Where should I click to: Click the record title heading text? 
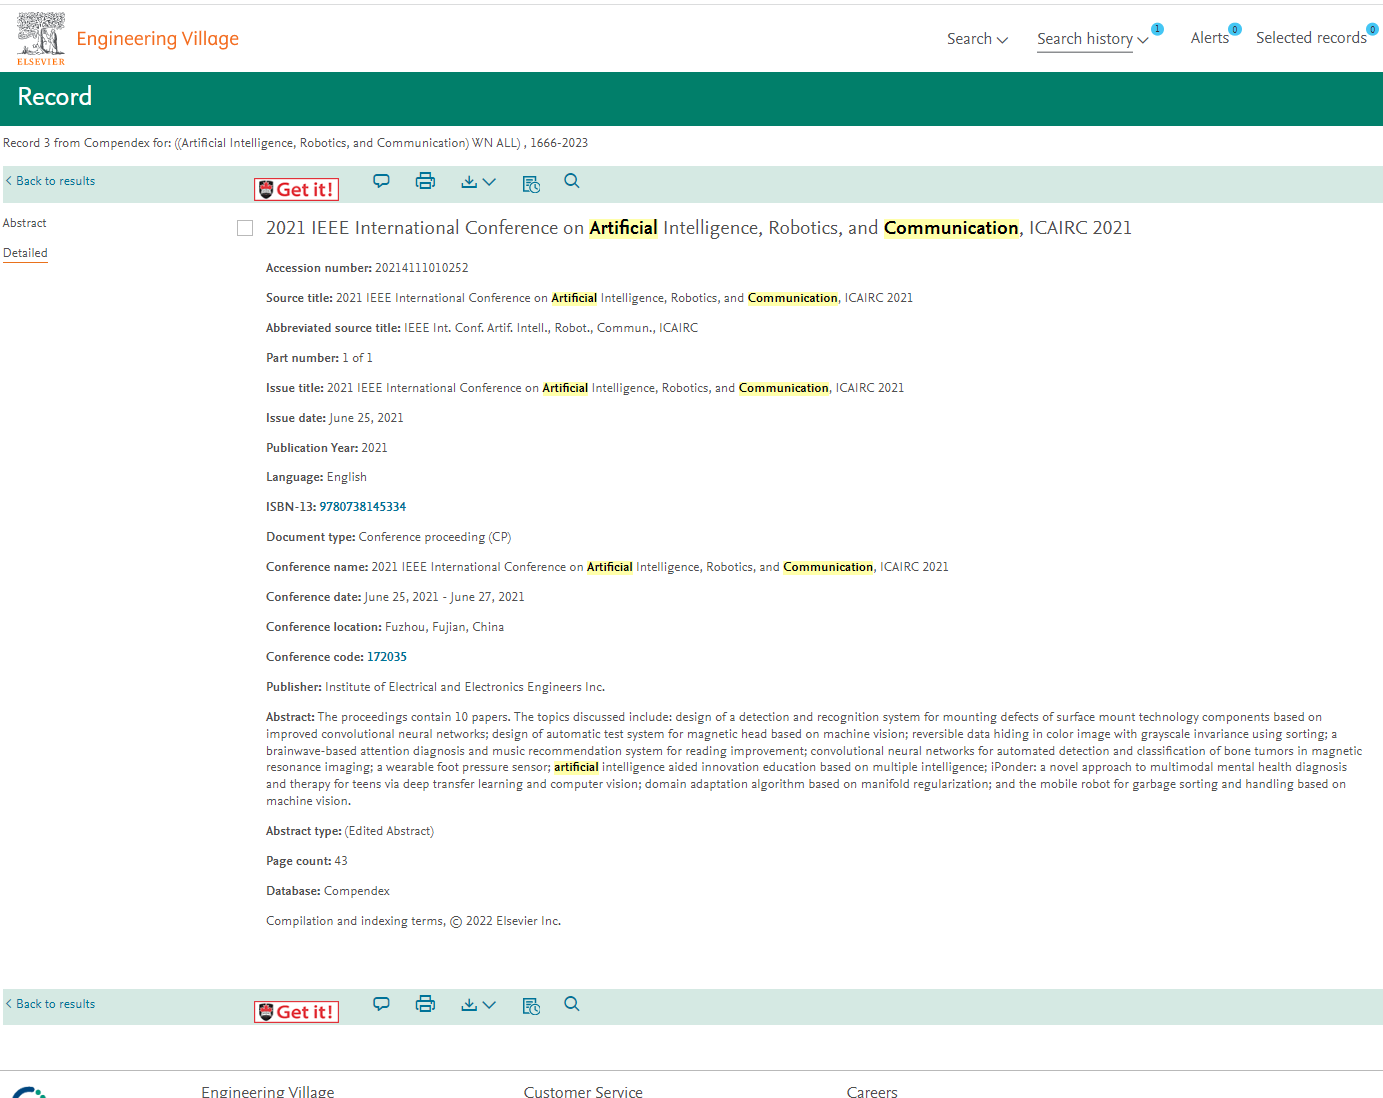[699, 228]
